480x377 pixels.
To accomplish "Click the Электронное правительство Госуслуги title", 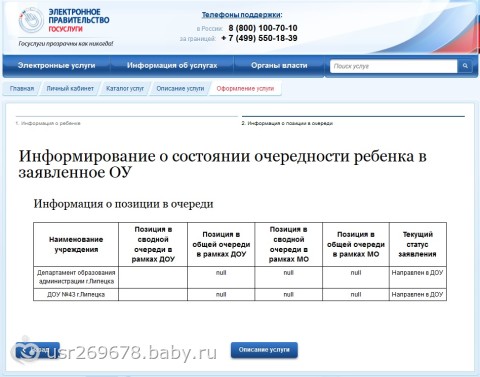I will click(x=79, y=20).
